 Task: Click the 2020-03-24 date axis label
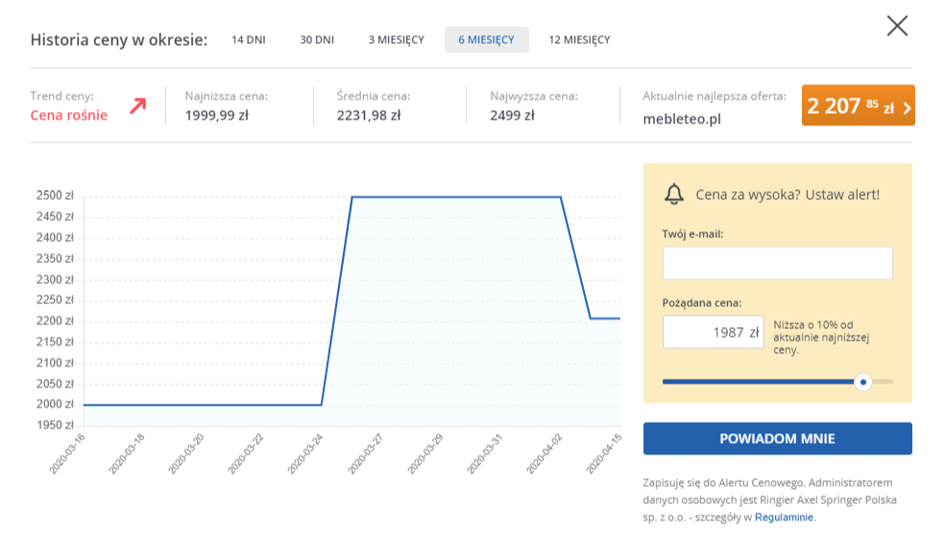pos(306,454)
